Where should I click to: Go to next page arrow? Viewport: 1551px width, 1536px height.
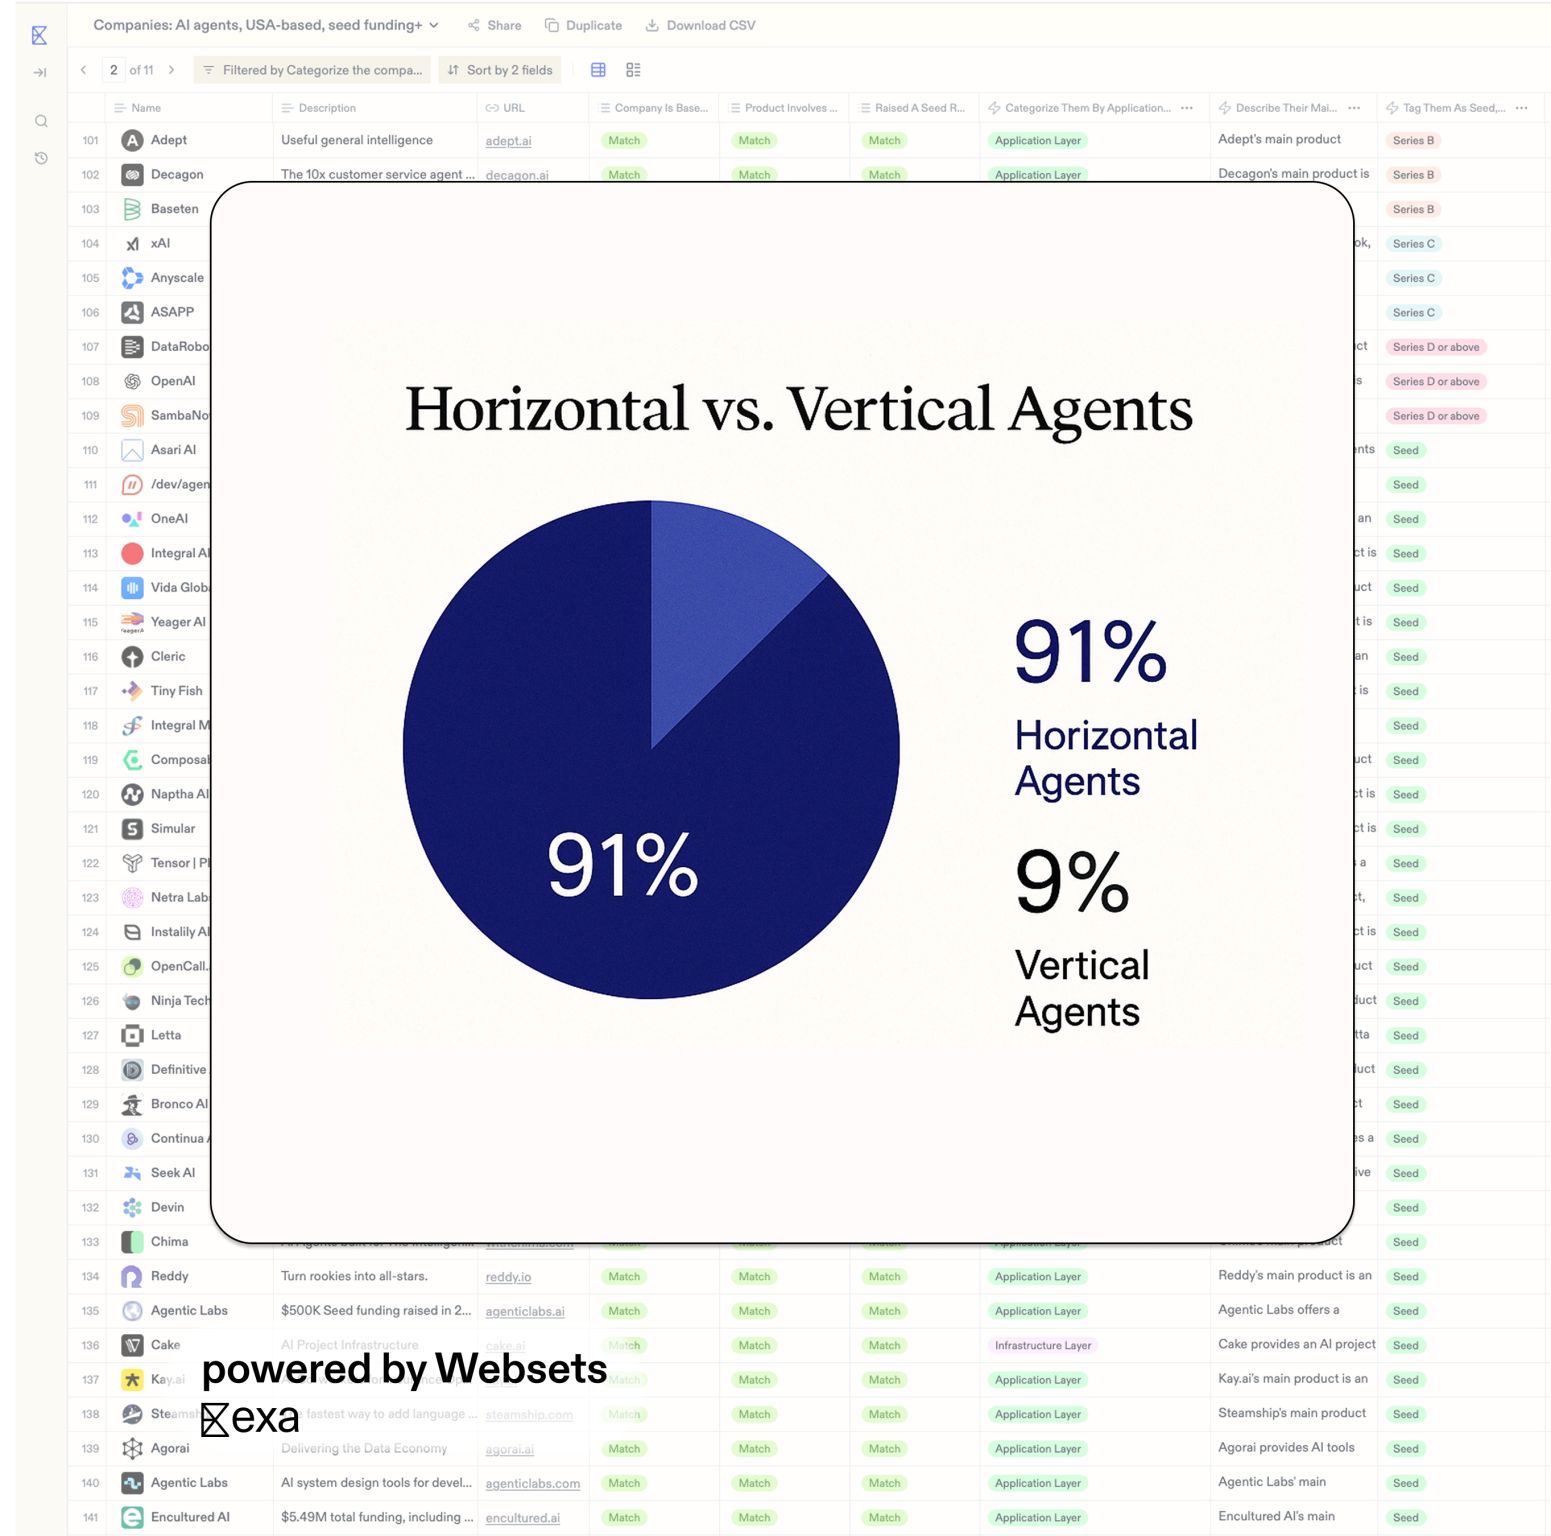[172, 70]
